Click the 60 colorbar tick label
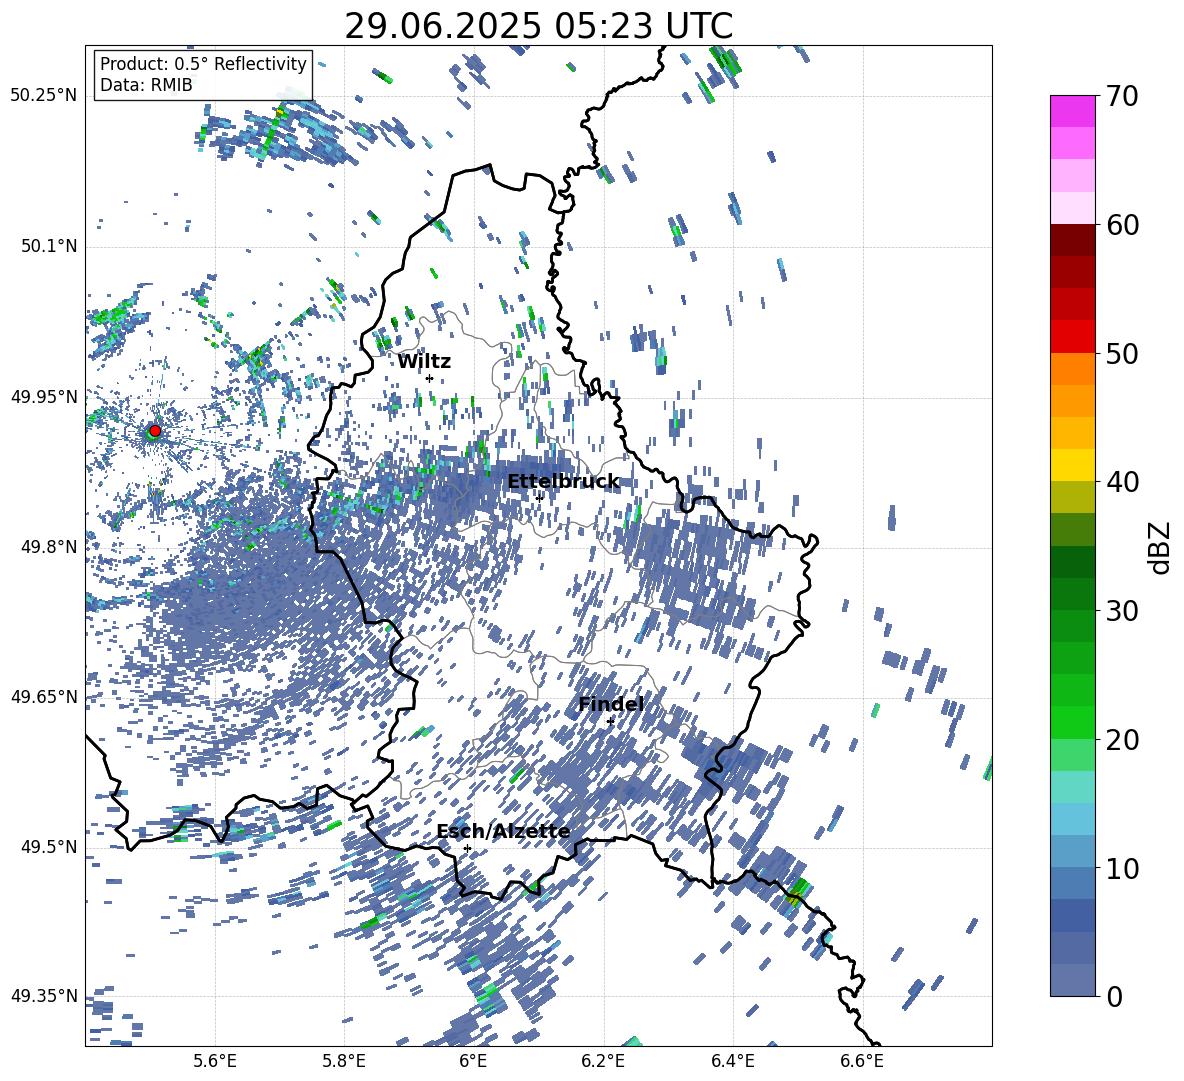Image resolution: width=1184 pixels, height=1081 pixels. click(x=1122, y=225)
